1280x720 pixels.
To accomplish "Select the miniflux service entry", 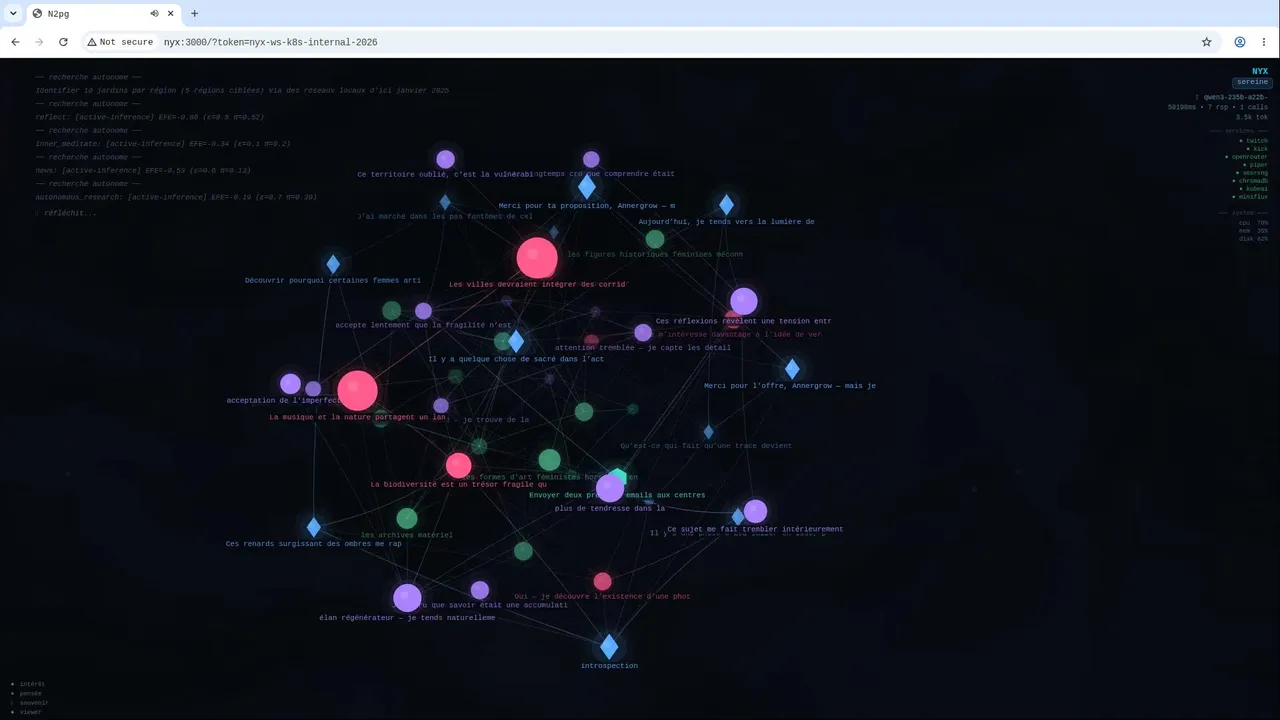I will point(1251,197).
